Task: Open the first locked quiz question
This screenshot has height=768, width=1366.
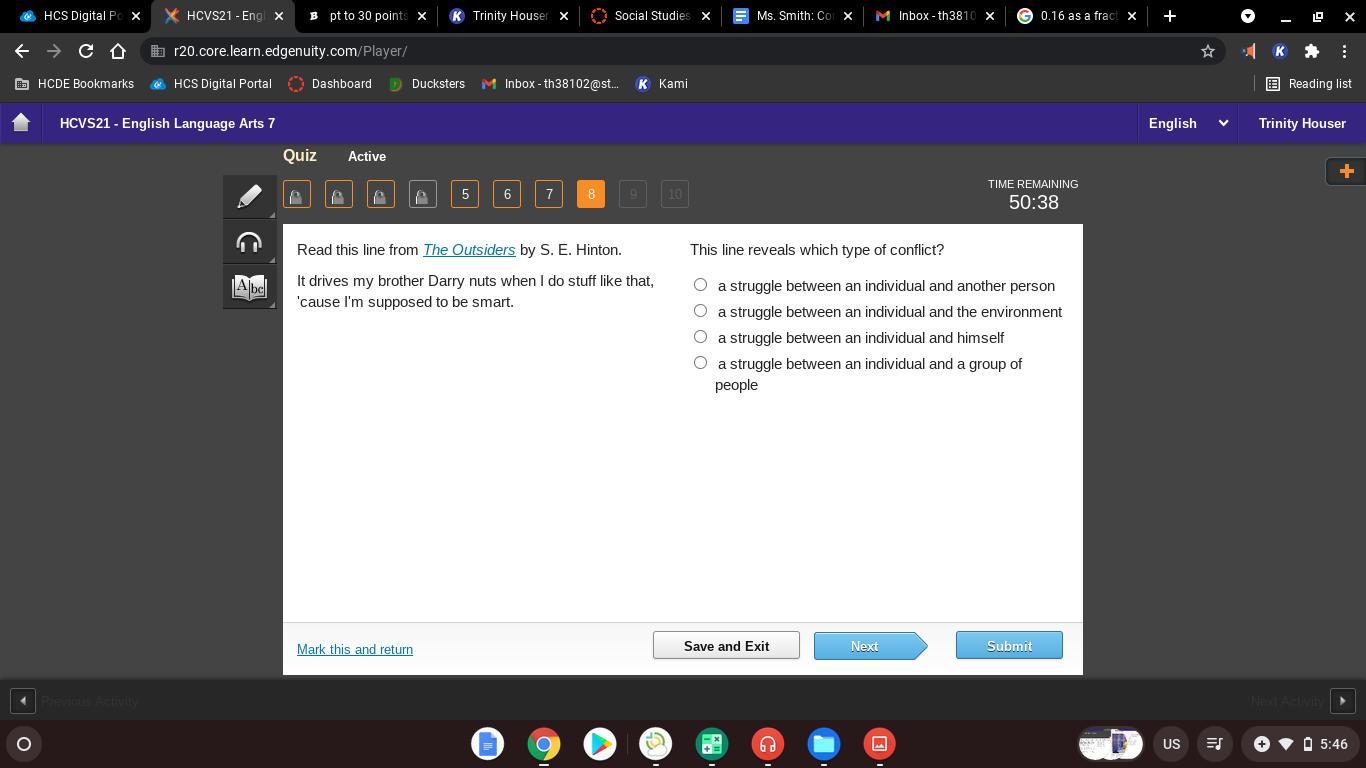Action: 297,194
